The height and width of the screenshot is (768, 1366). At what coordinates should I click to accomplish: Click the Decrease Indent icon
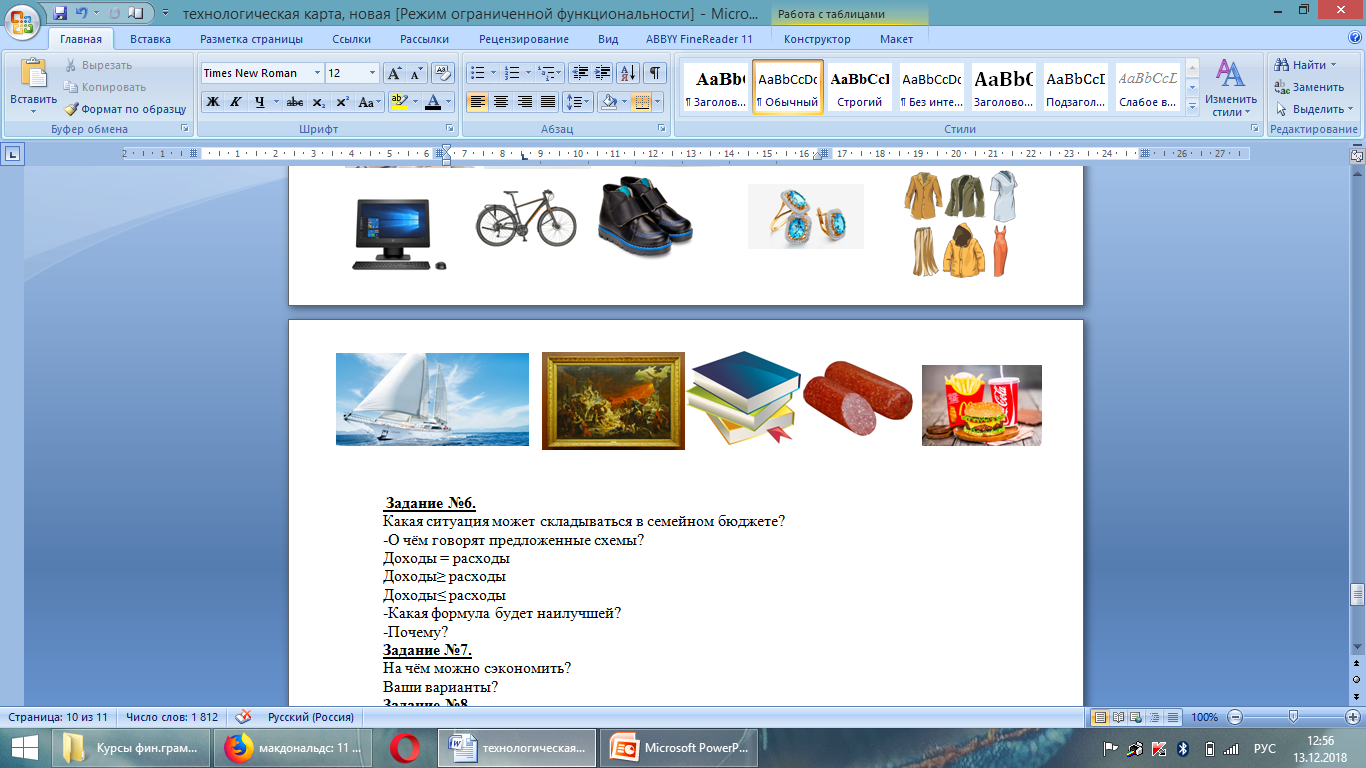pyautogui.click(x=579, y=73)
